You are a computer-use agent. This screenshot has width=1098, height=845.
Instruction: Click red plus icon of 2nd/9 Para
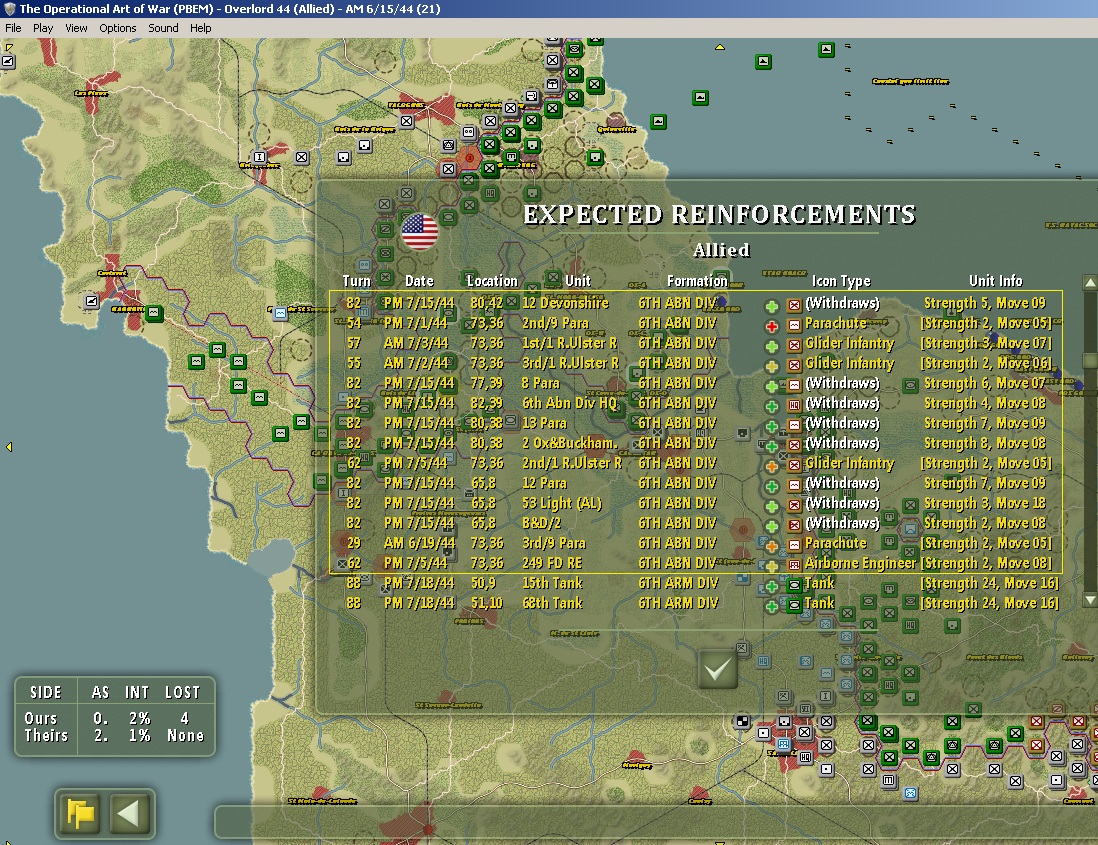pyautogui.click(x=772, y=326)
